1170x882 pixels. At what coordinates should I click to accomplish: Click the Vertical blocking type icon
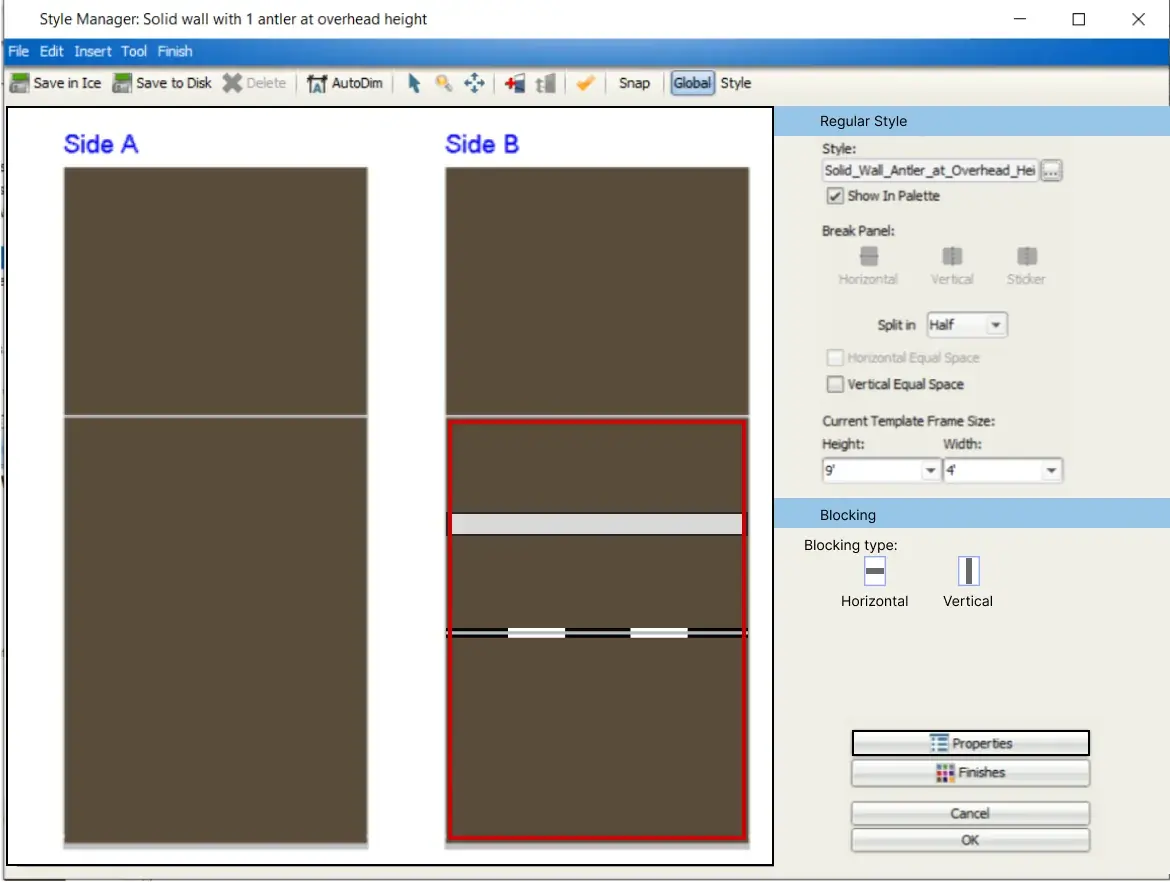pyautogui.click(x=968, y=572)
